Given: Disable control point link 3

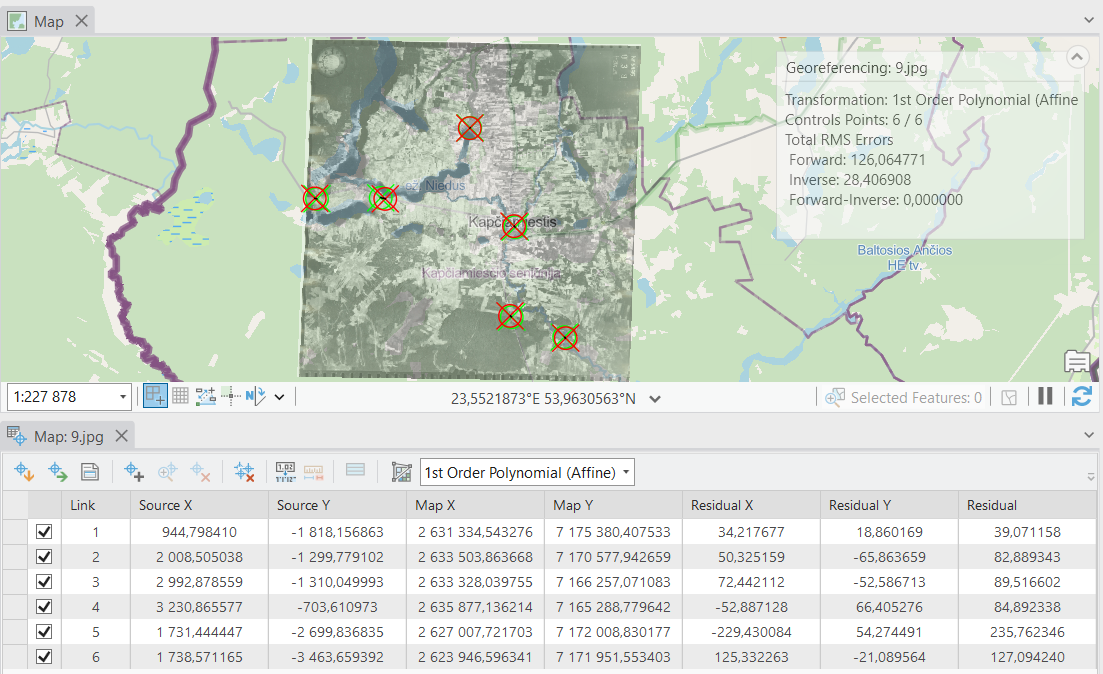Looking at the screenshot, I should tap(44, 582).
